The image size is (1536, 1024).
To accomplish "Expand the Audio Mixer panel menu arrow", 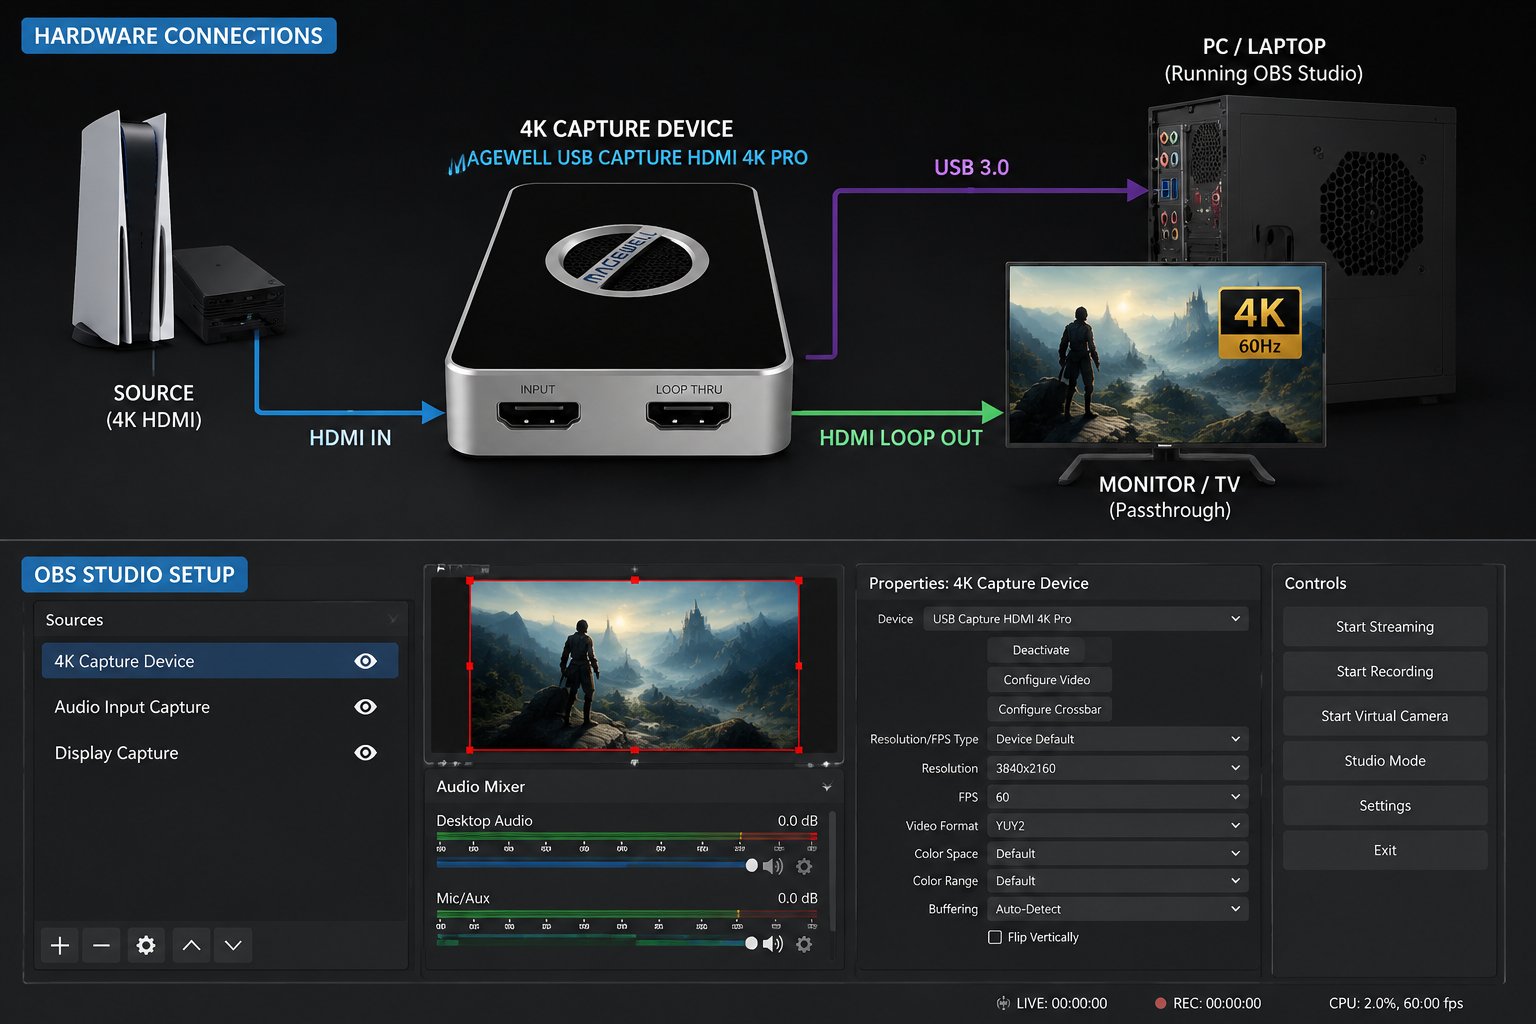I will coord(827,788).
